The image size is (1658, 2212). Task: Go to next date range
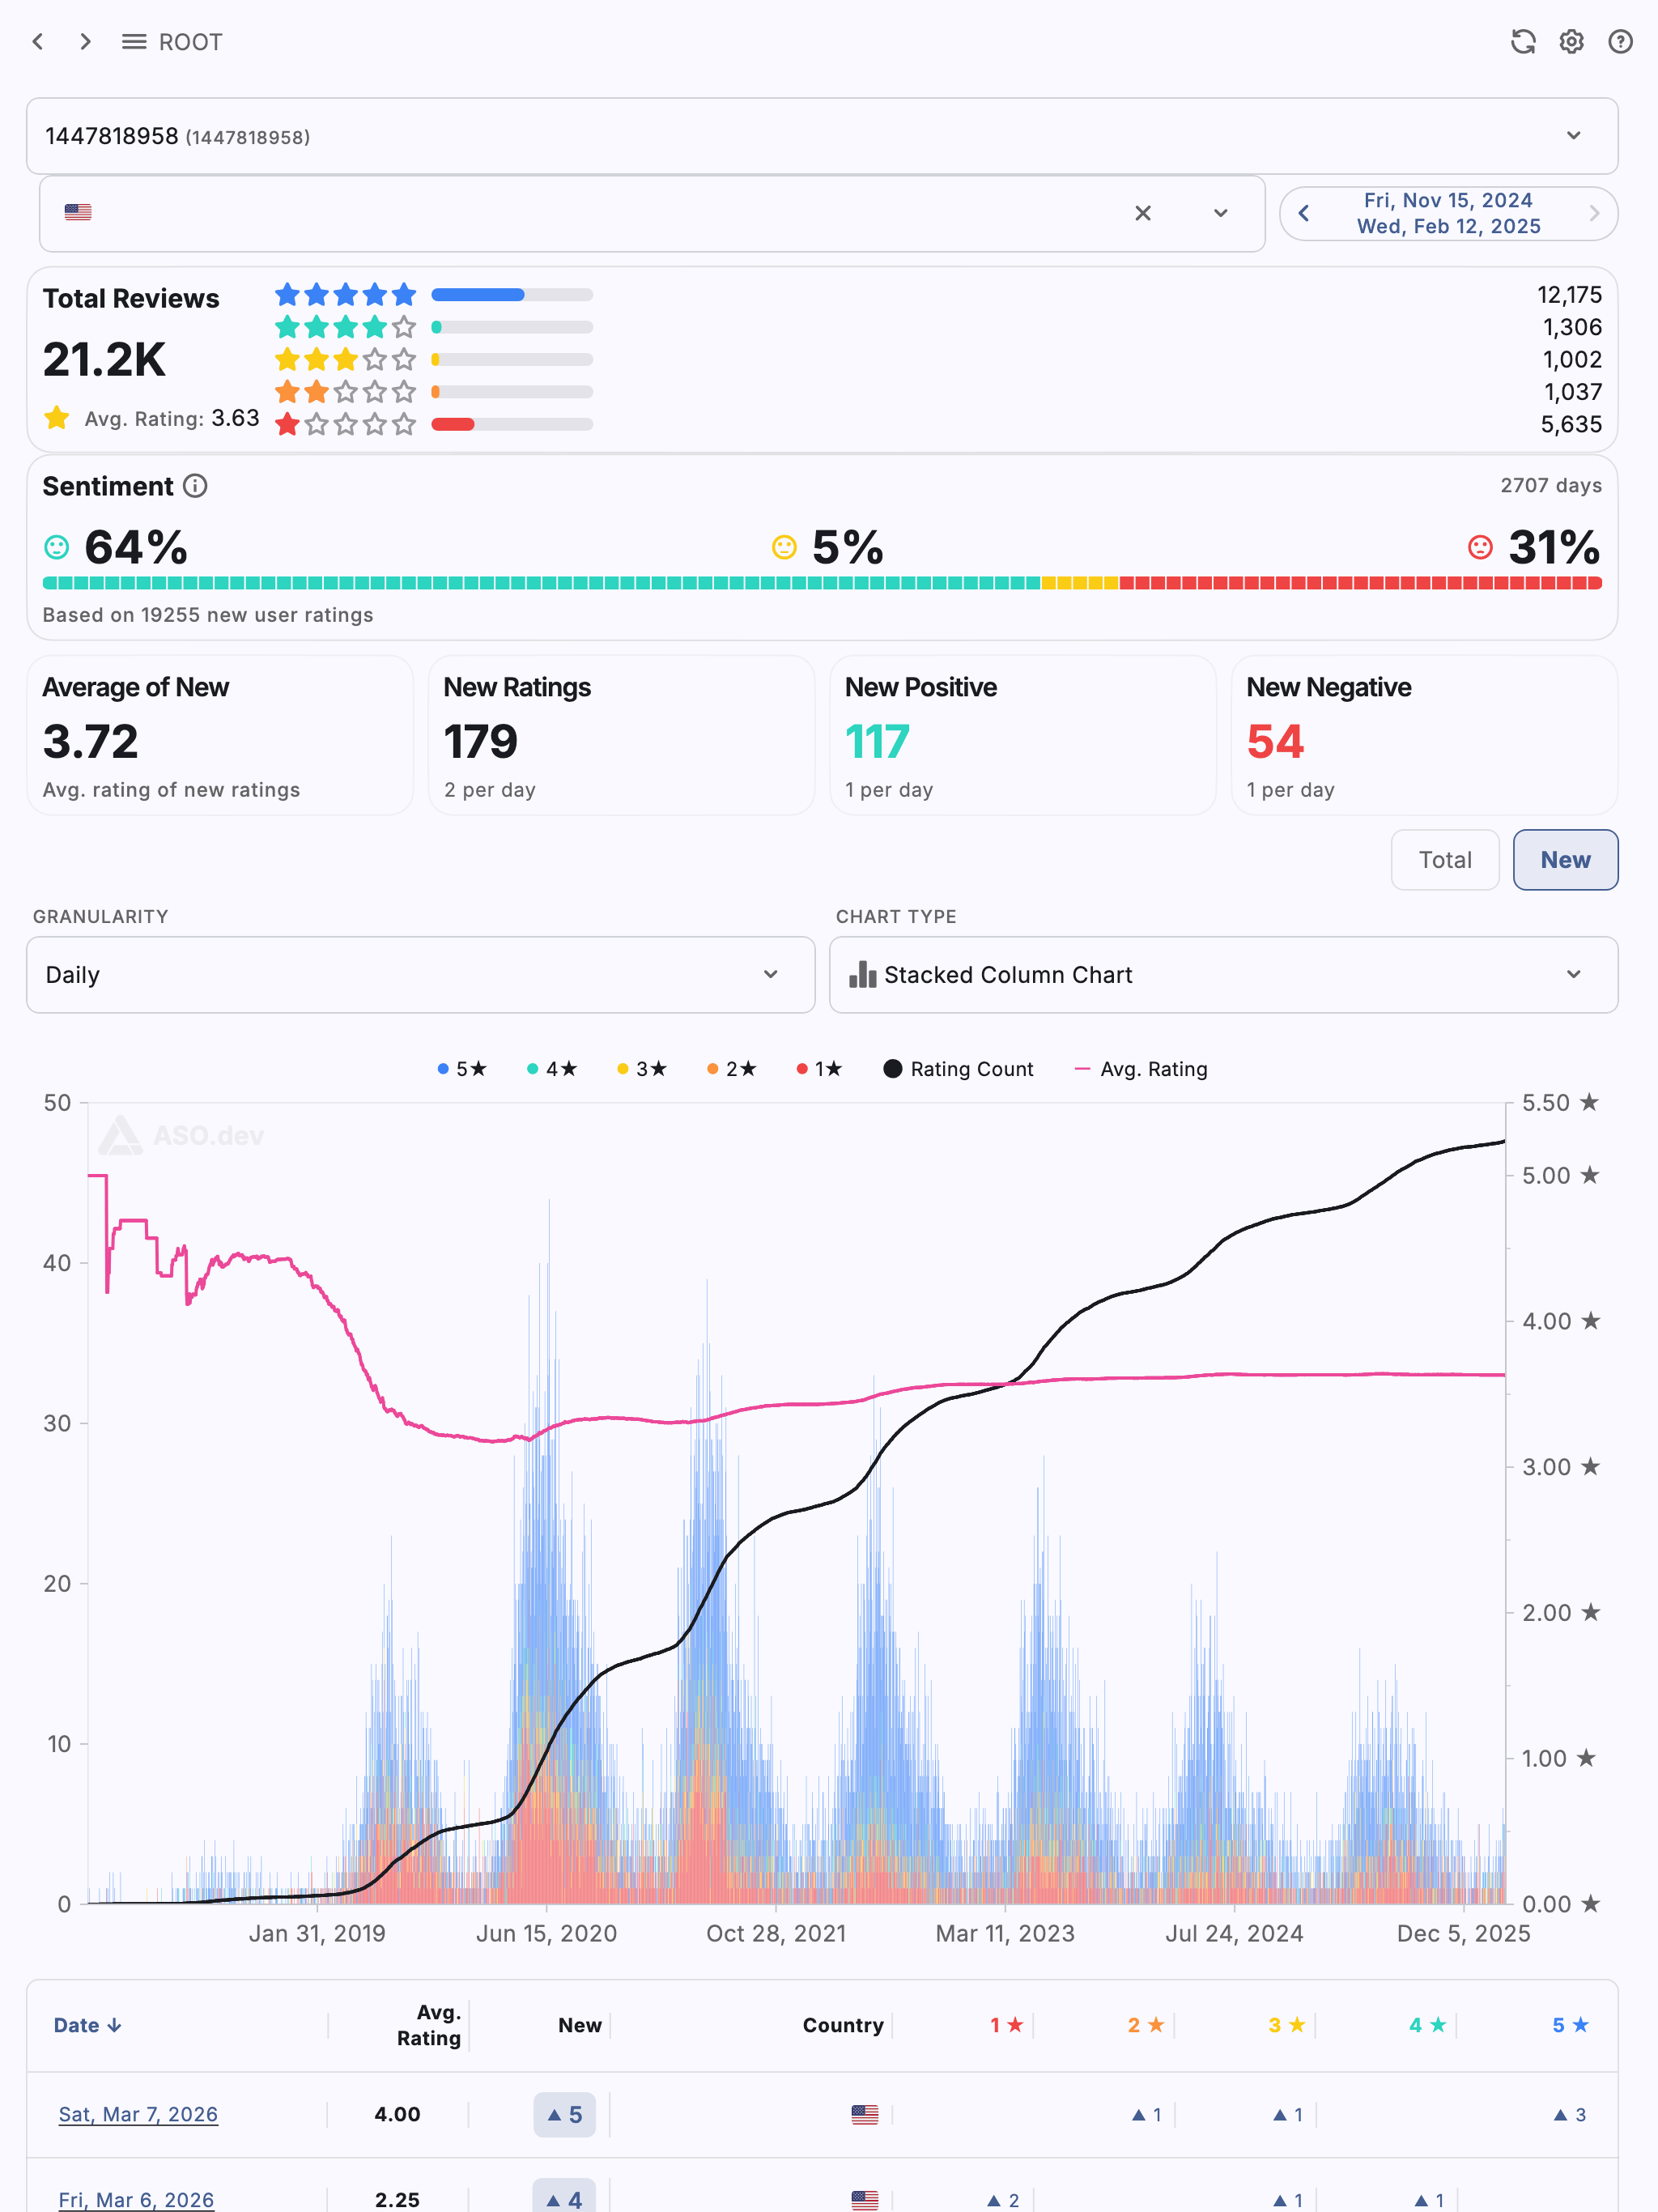coord(1594,213)
